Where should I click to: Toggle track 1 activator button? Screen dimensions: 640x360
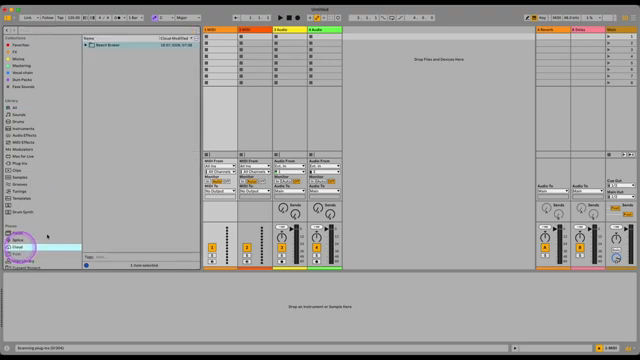[212, 248]
